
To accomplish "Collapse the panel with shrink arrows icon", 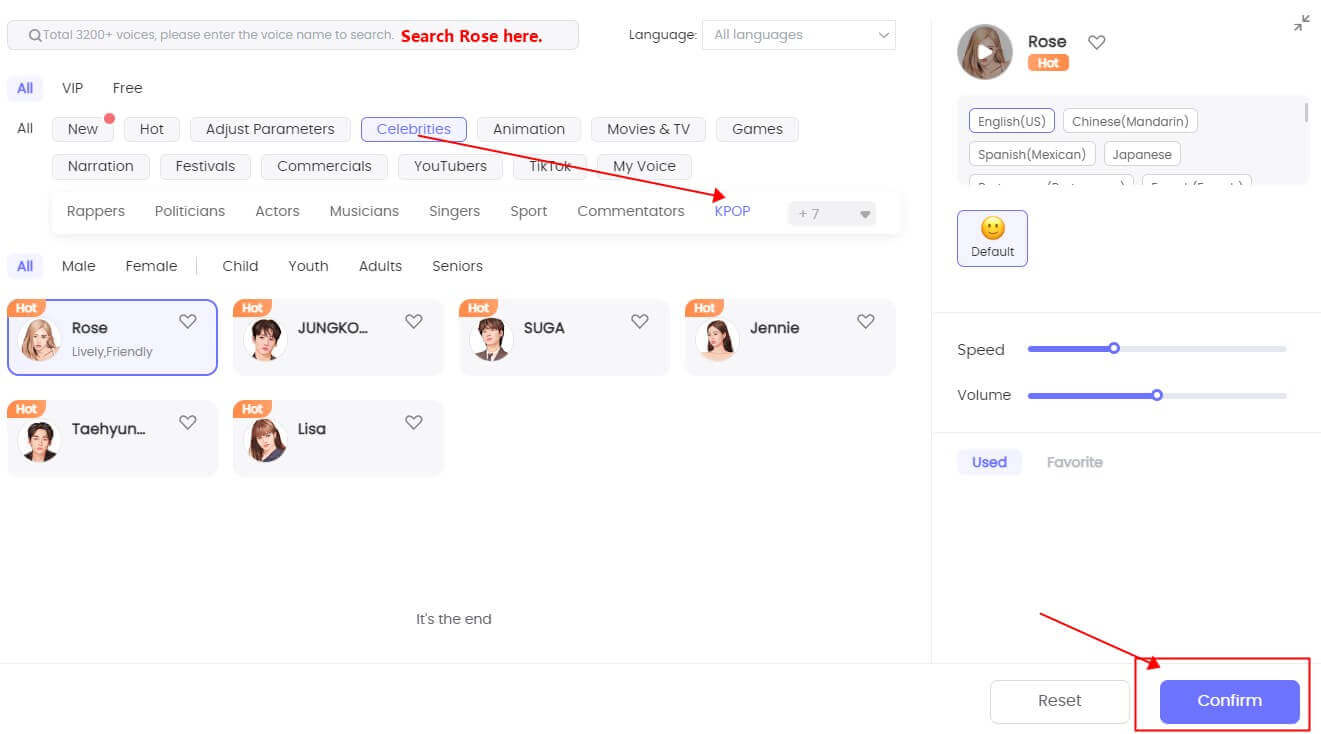I will click(1301, 23).
